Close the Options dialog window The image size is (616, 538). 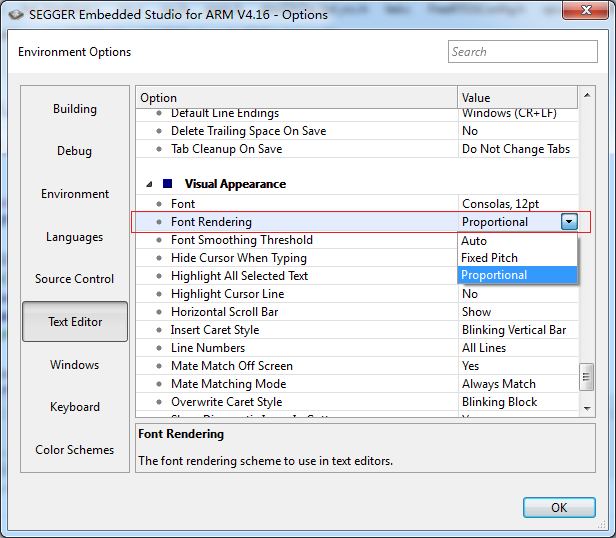(586, 9)
